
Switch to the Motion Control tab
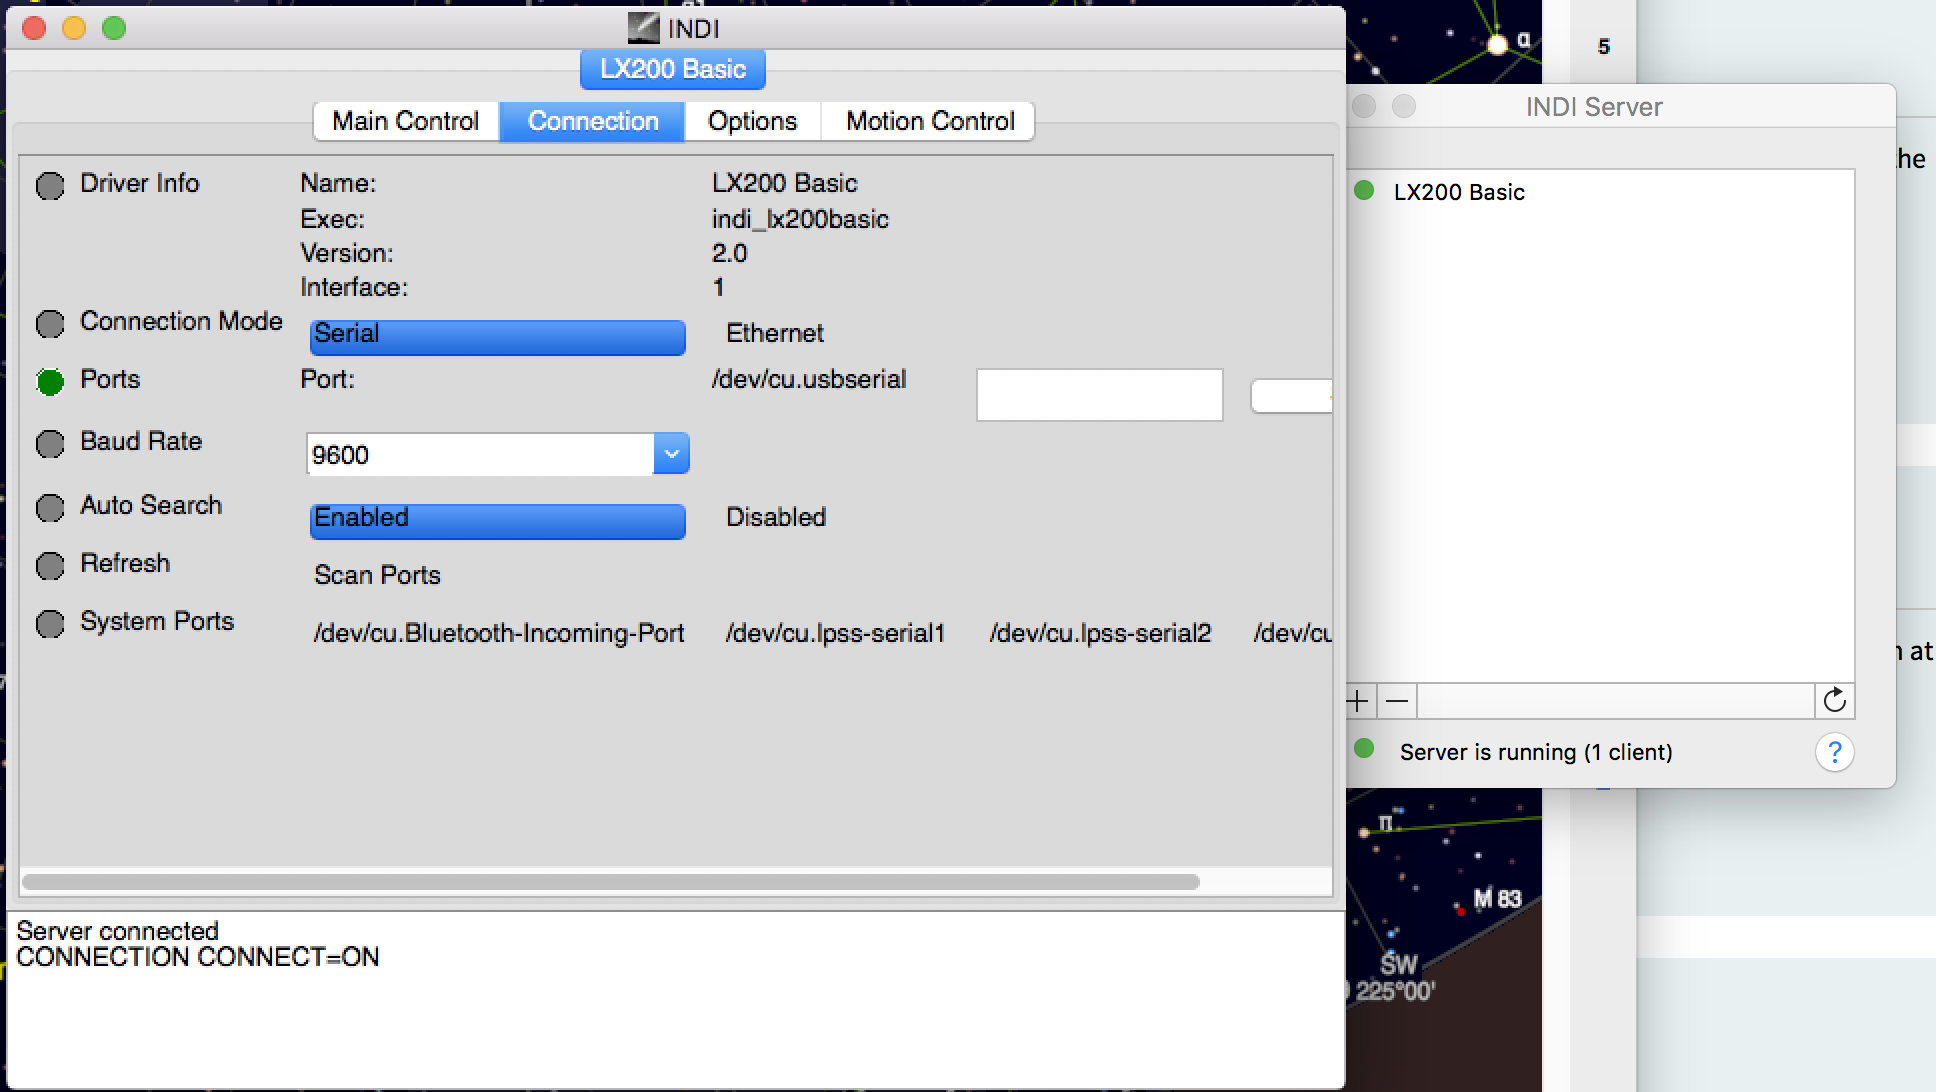930,121
